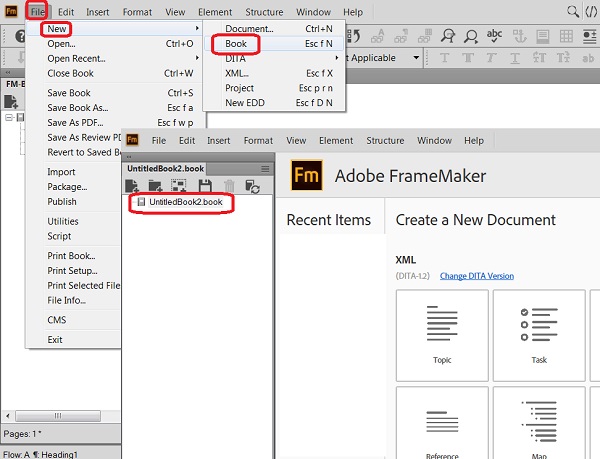Open the character catalog icon with letter A

click(x=378, y=36)
